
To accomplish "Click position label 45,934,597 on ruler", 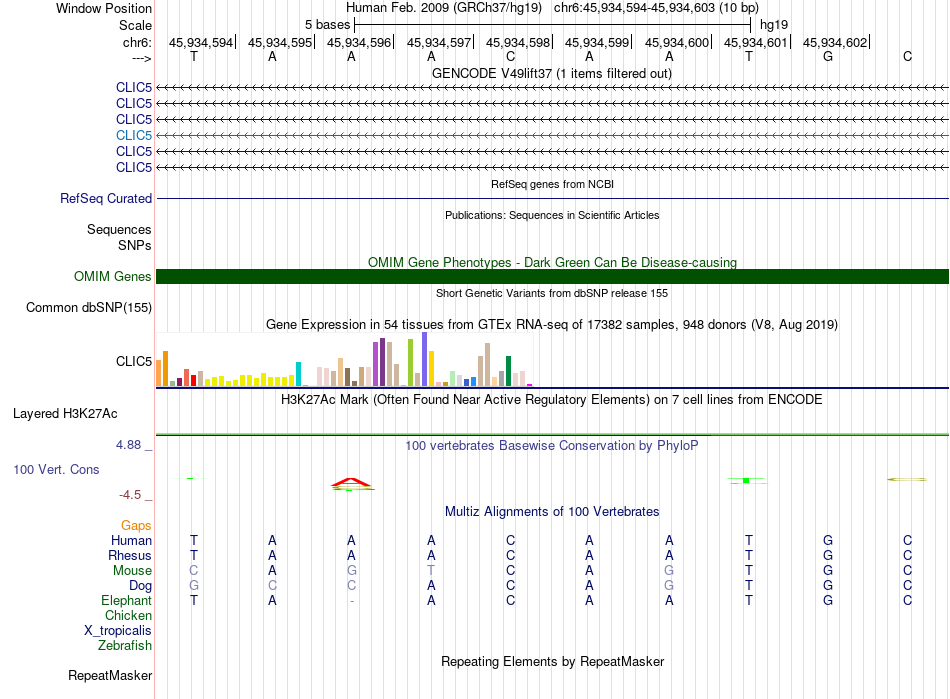I will (x=439, y=42).
